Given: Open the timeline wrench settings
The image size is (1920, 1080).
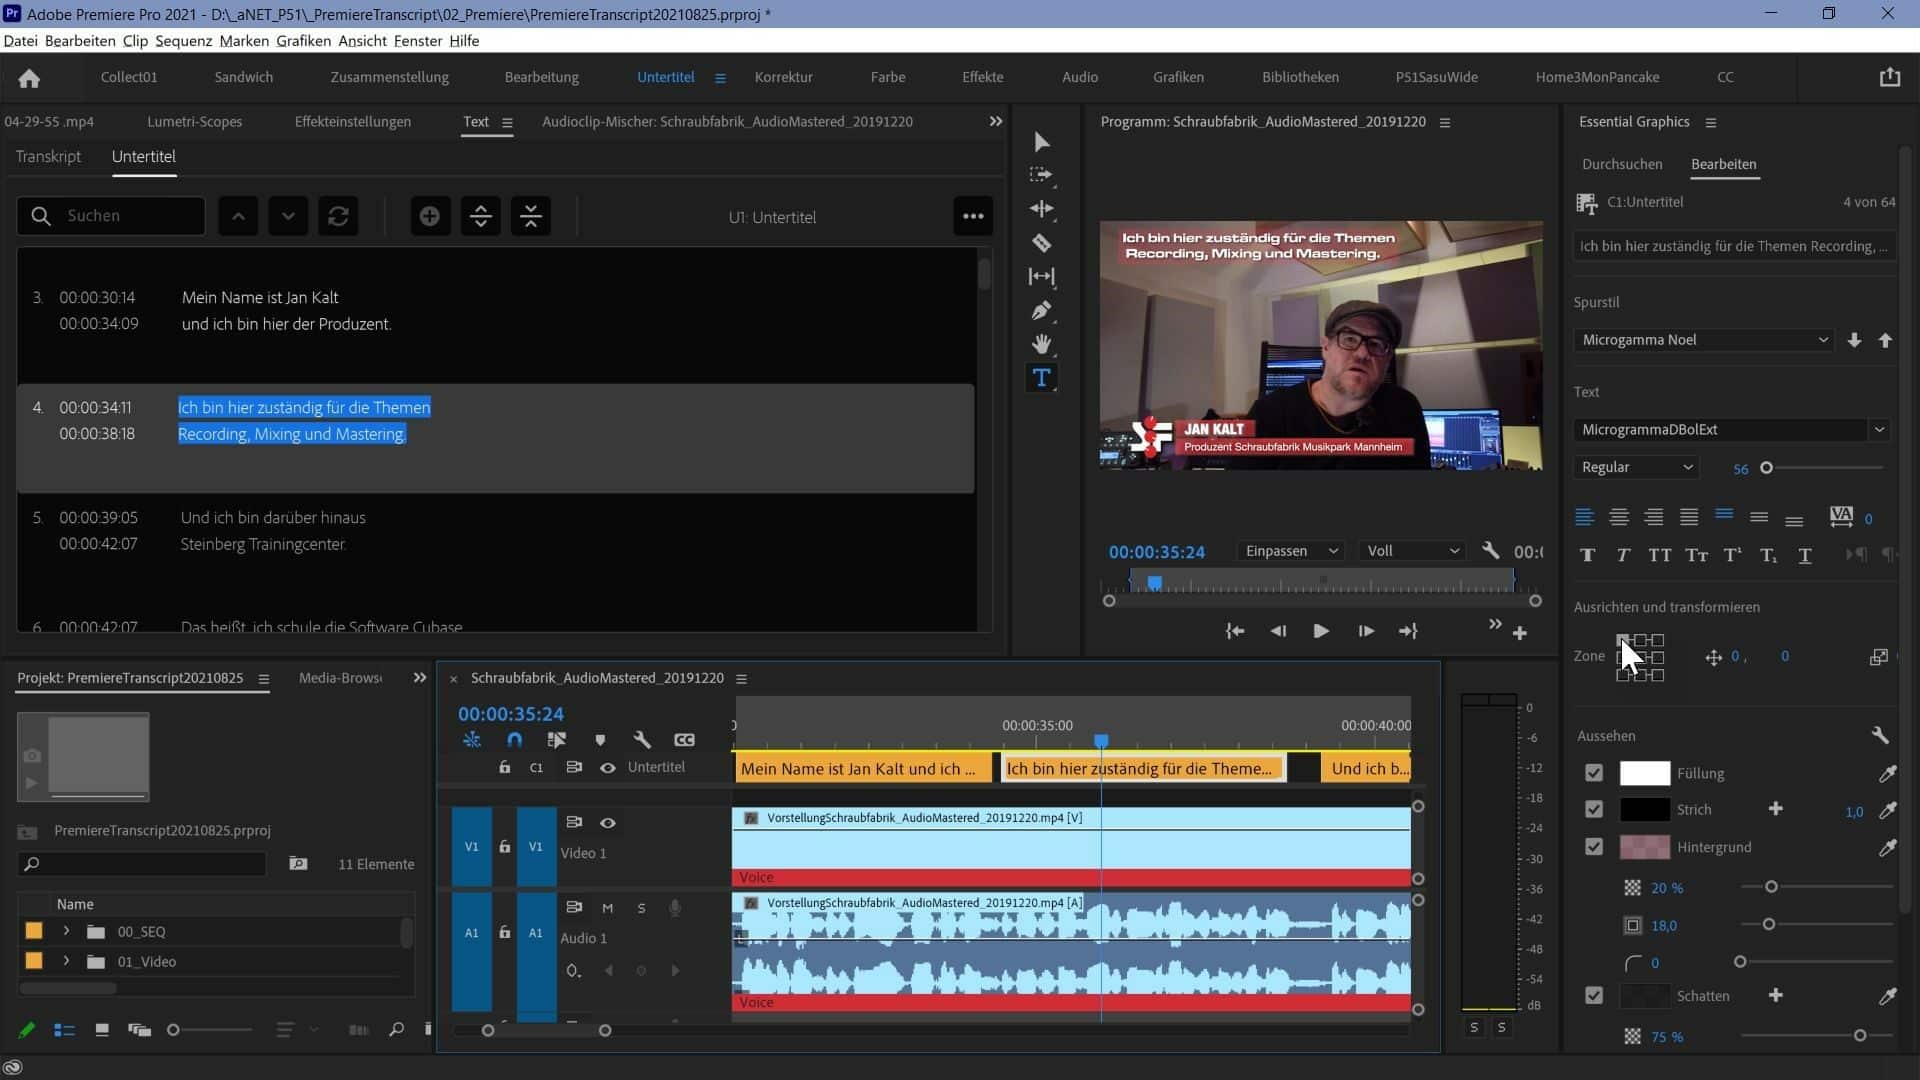Looking at the screenshot, I should click(x=643, y=740).
